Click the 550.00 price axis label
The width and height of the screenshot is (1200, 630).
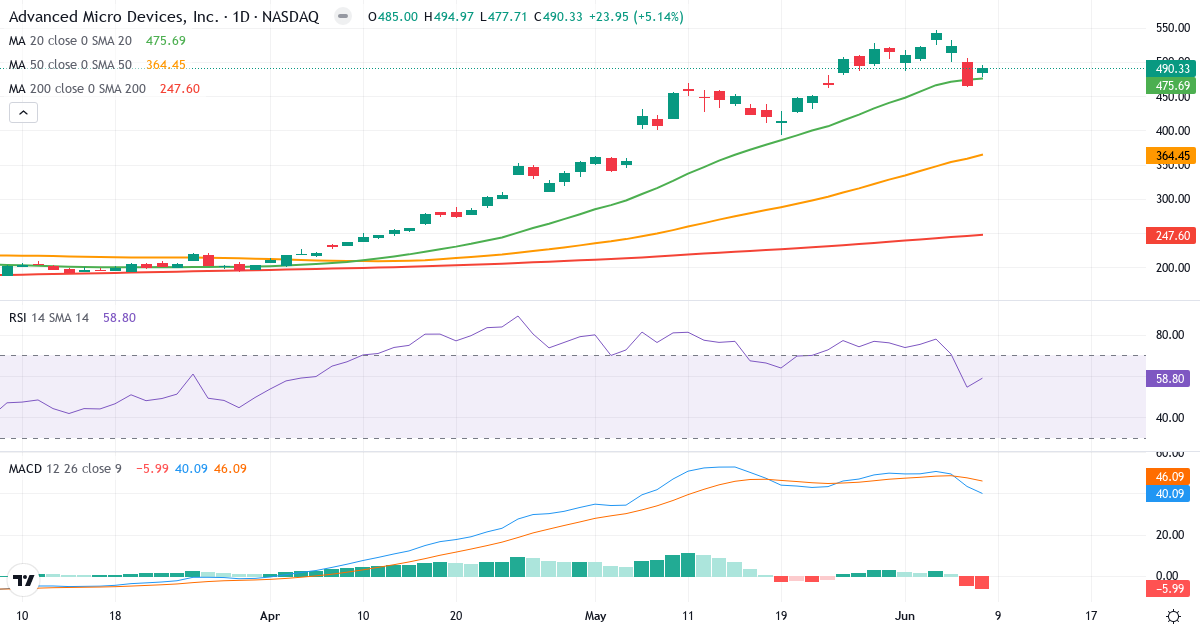[x=1172, y=30]
